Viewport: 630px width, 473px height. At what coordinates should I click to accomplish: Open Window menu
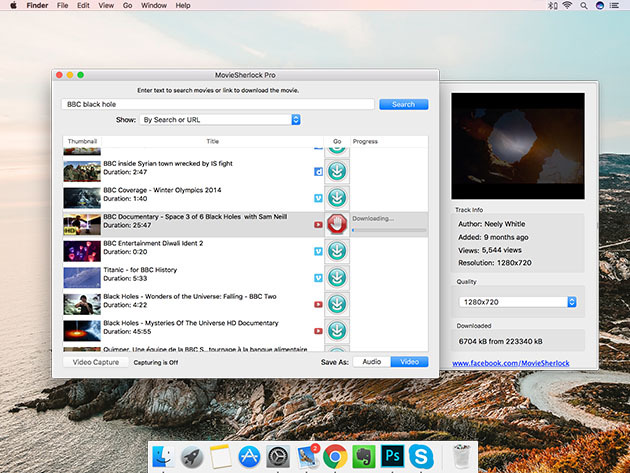(x=154, y=6)
